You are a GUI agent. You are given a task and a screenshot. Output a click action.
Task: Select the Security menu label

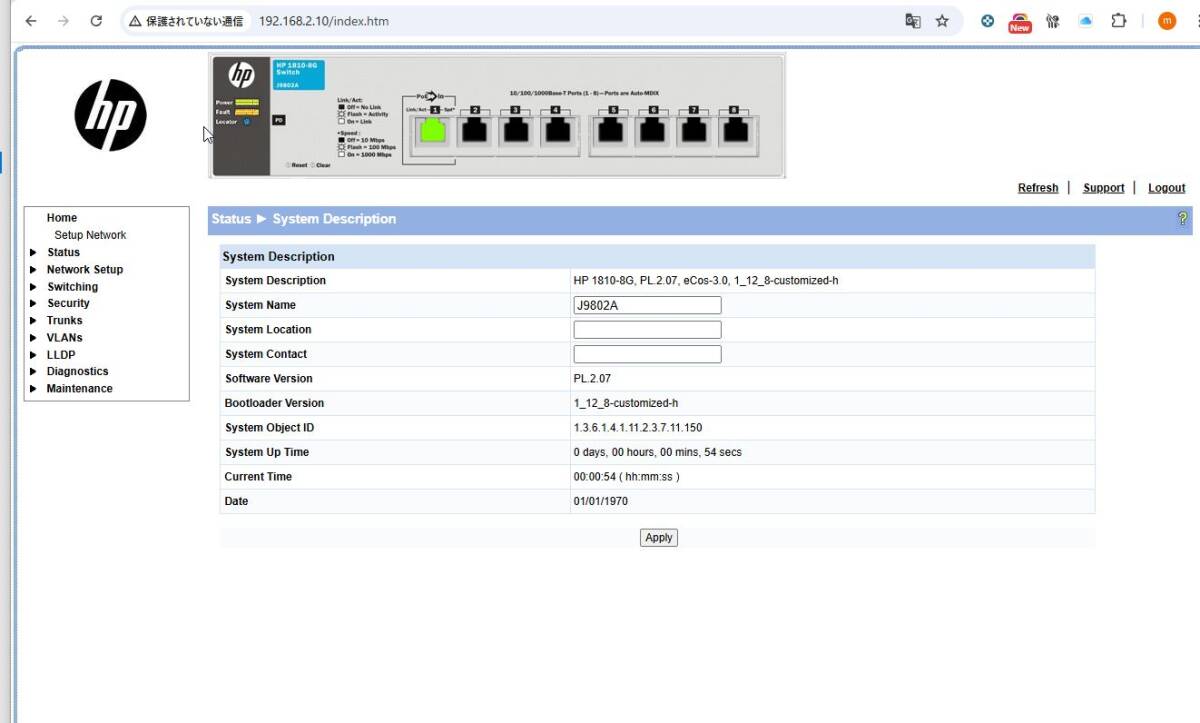[x=68, y=304]
